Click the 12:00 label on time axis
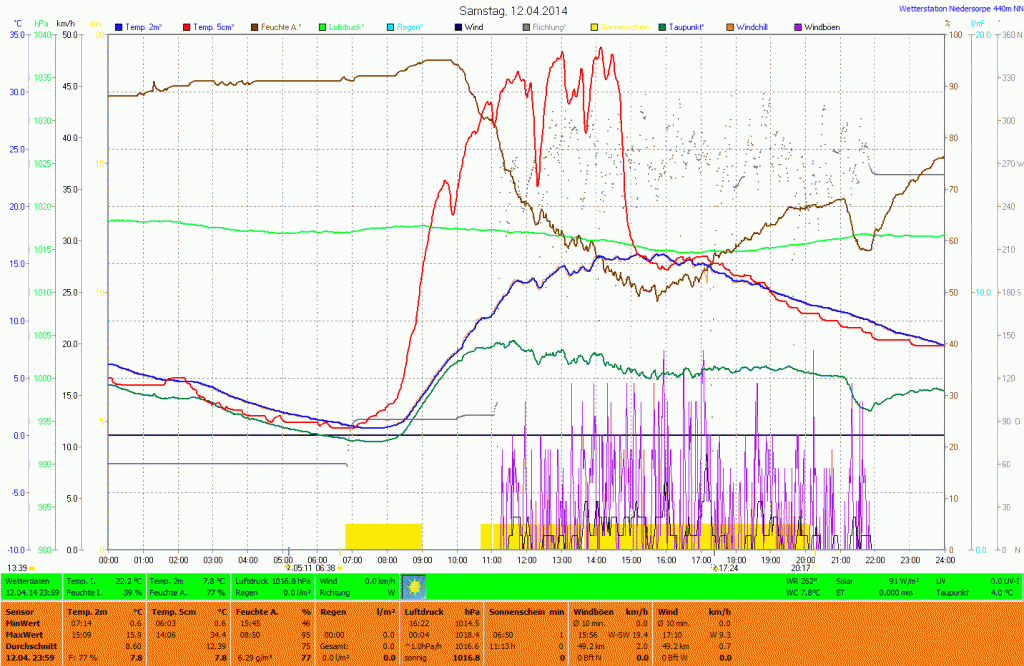 (527, 560)
